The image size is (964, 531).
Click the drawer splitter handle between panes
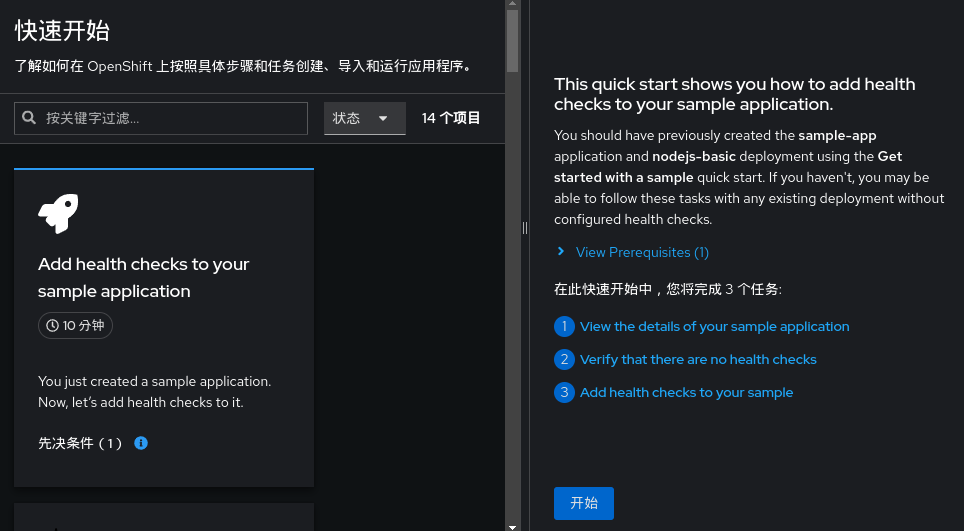(x=524, y=228)
